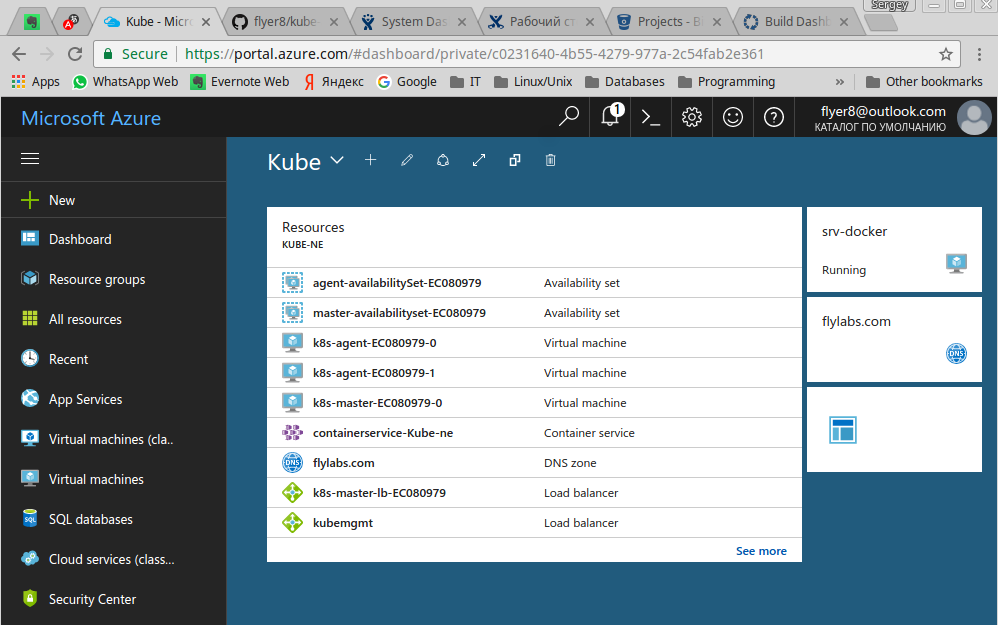Open the Share dashboard icon

[x=443, y=160]
